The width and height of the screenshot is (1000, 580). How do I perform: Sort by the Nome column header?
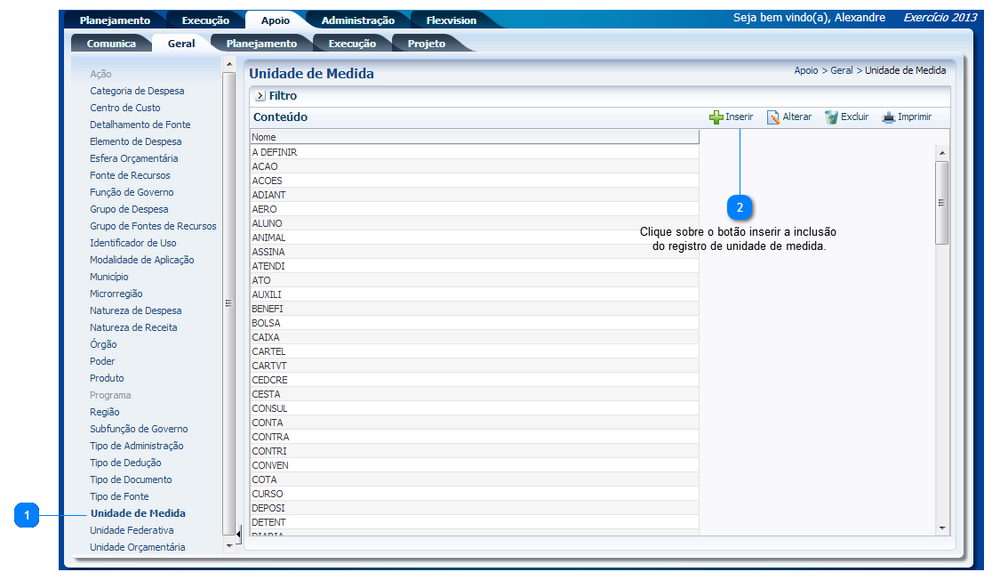[264, 137]
